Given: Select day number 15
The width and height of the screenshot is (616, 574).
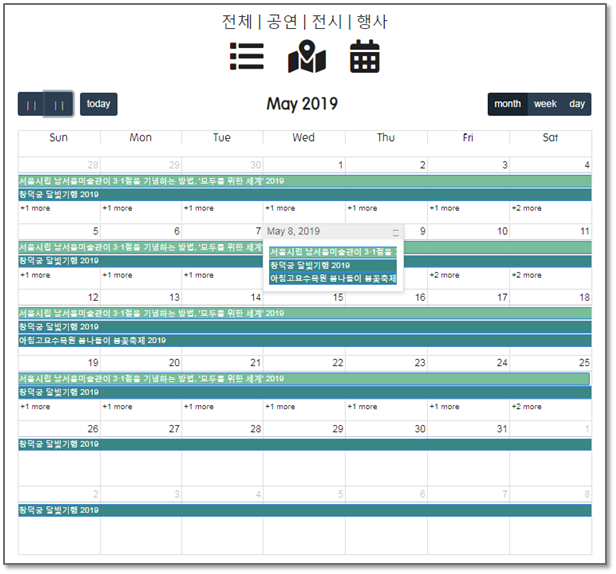Looking at the screenshot, I should 338,297.
